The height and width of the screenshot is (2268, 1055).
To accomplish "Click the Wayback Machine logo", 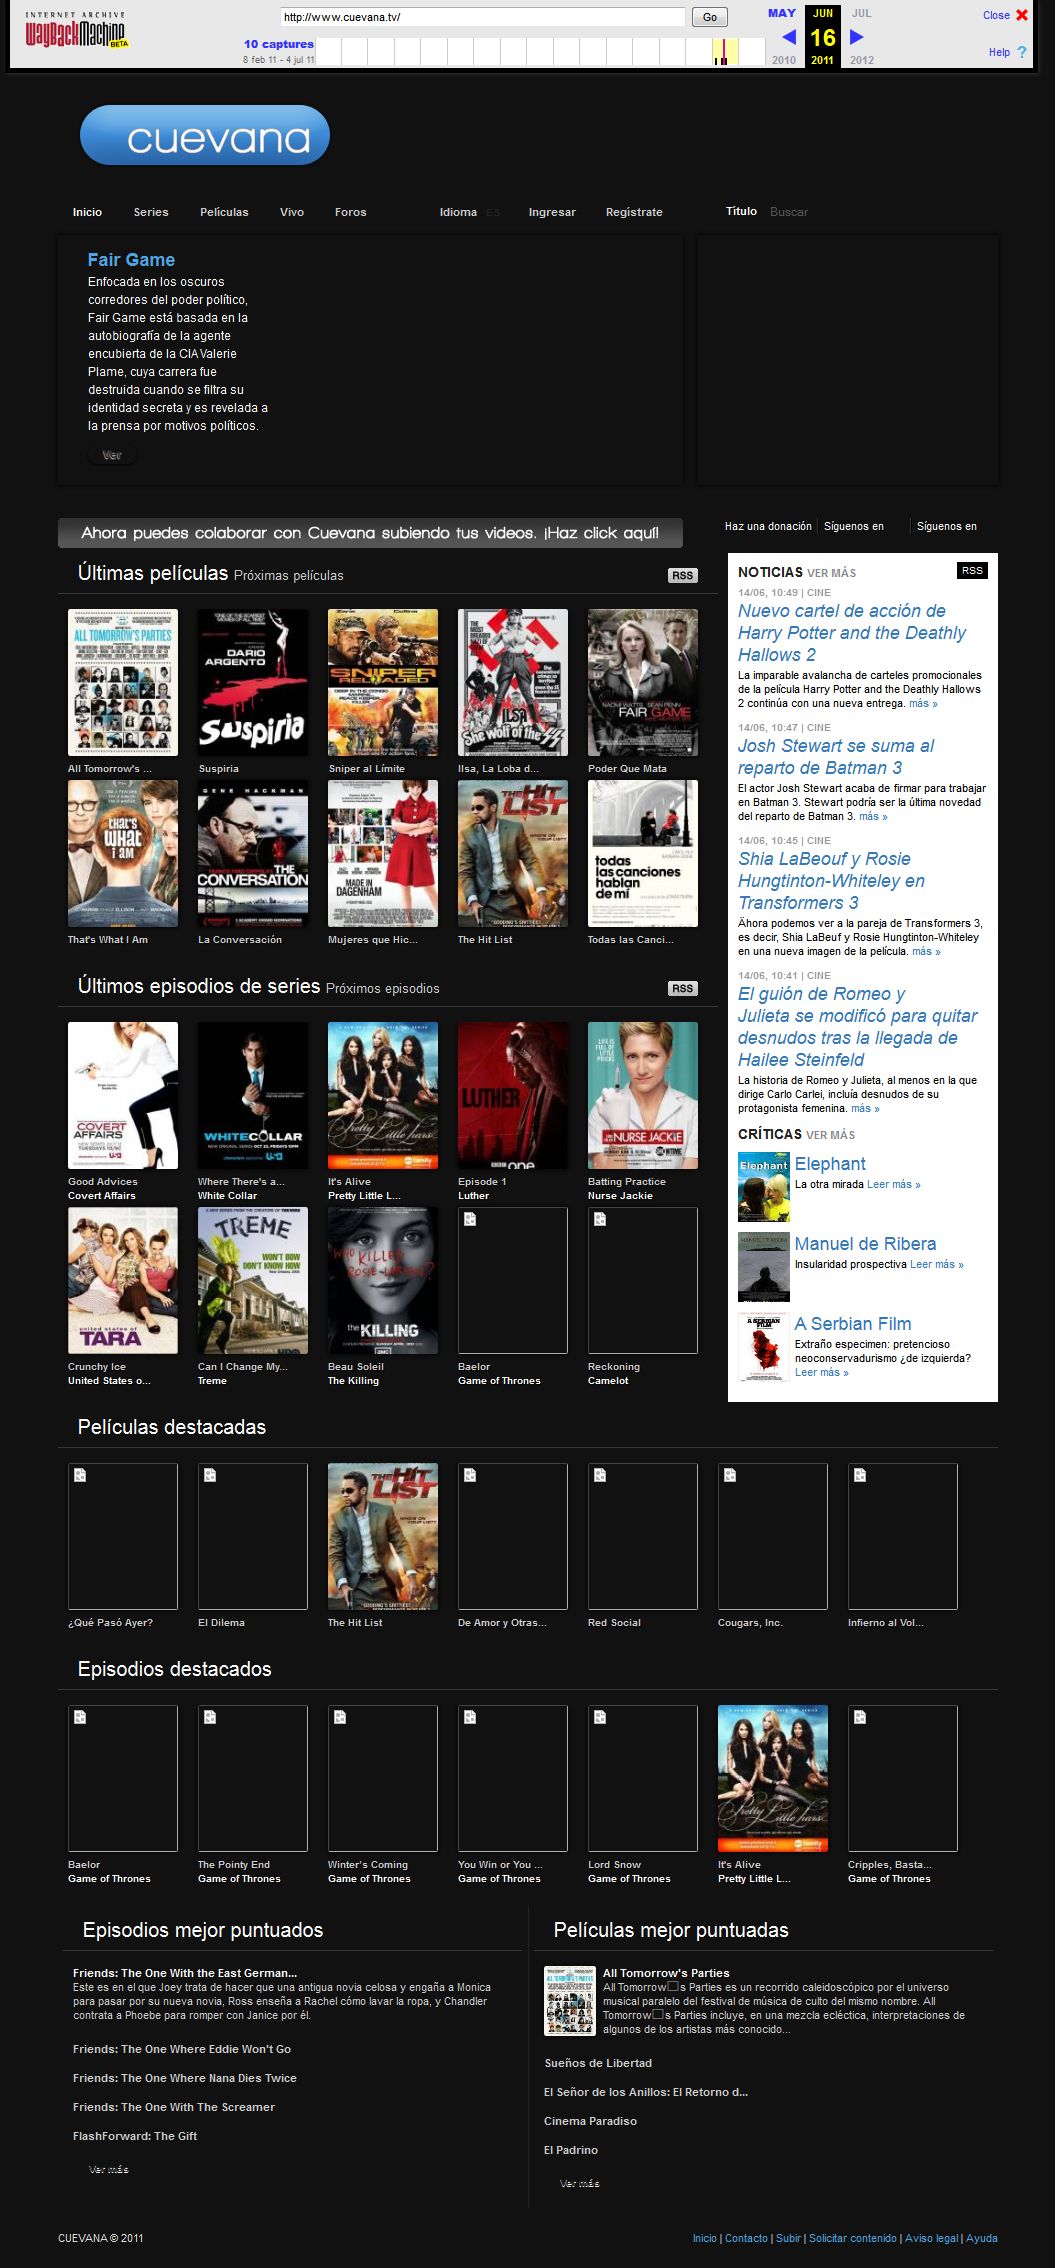I will (77, 32).
